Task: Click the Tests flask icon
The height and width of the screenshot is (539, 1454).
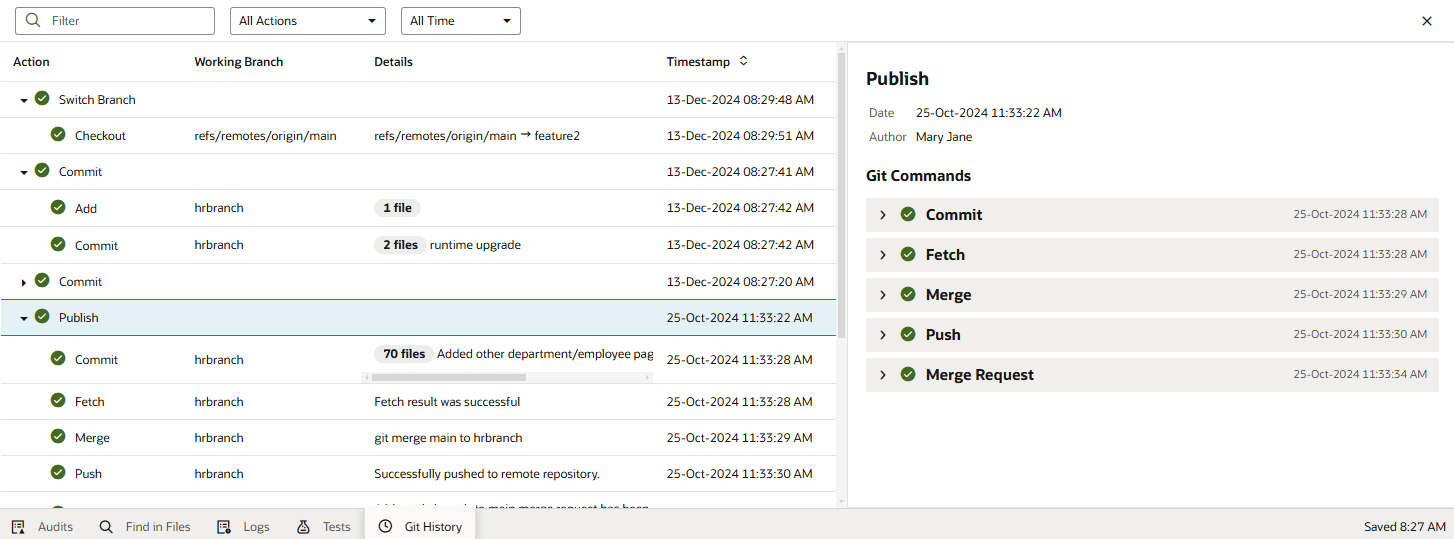Action: pyautogui.click(x=303, y=527)
